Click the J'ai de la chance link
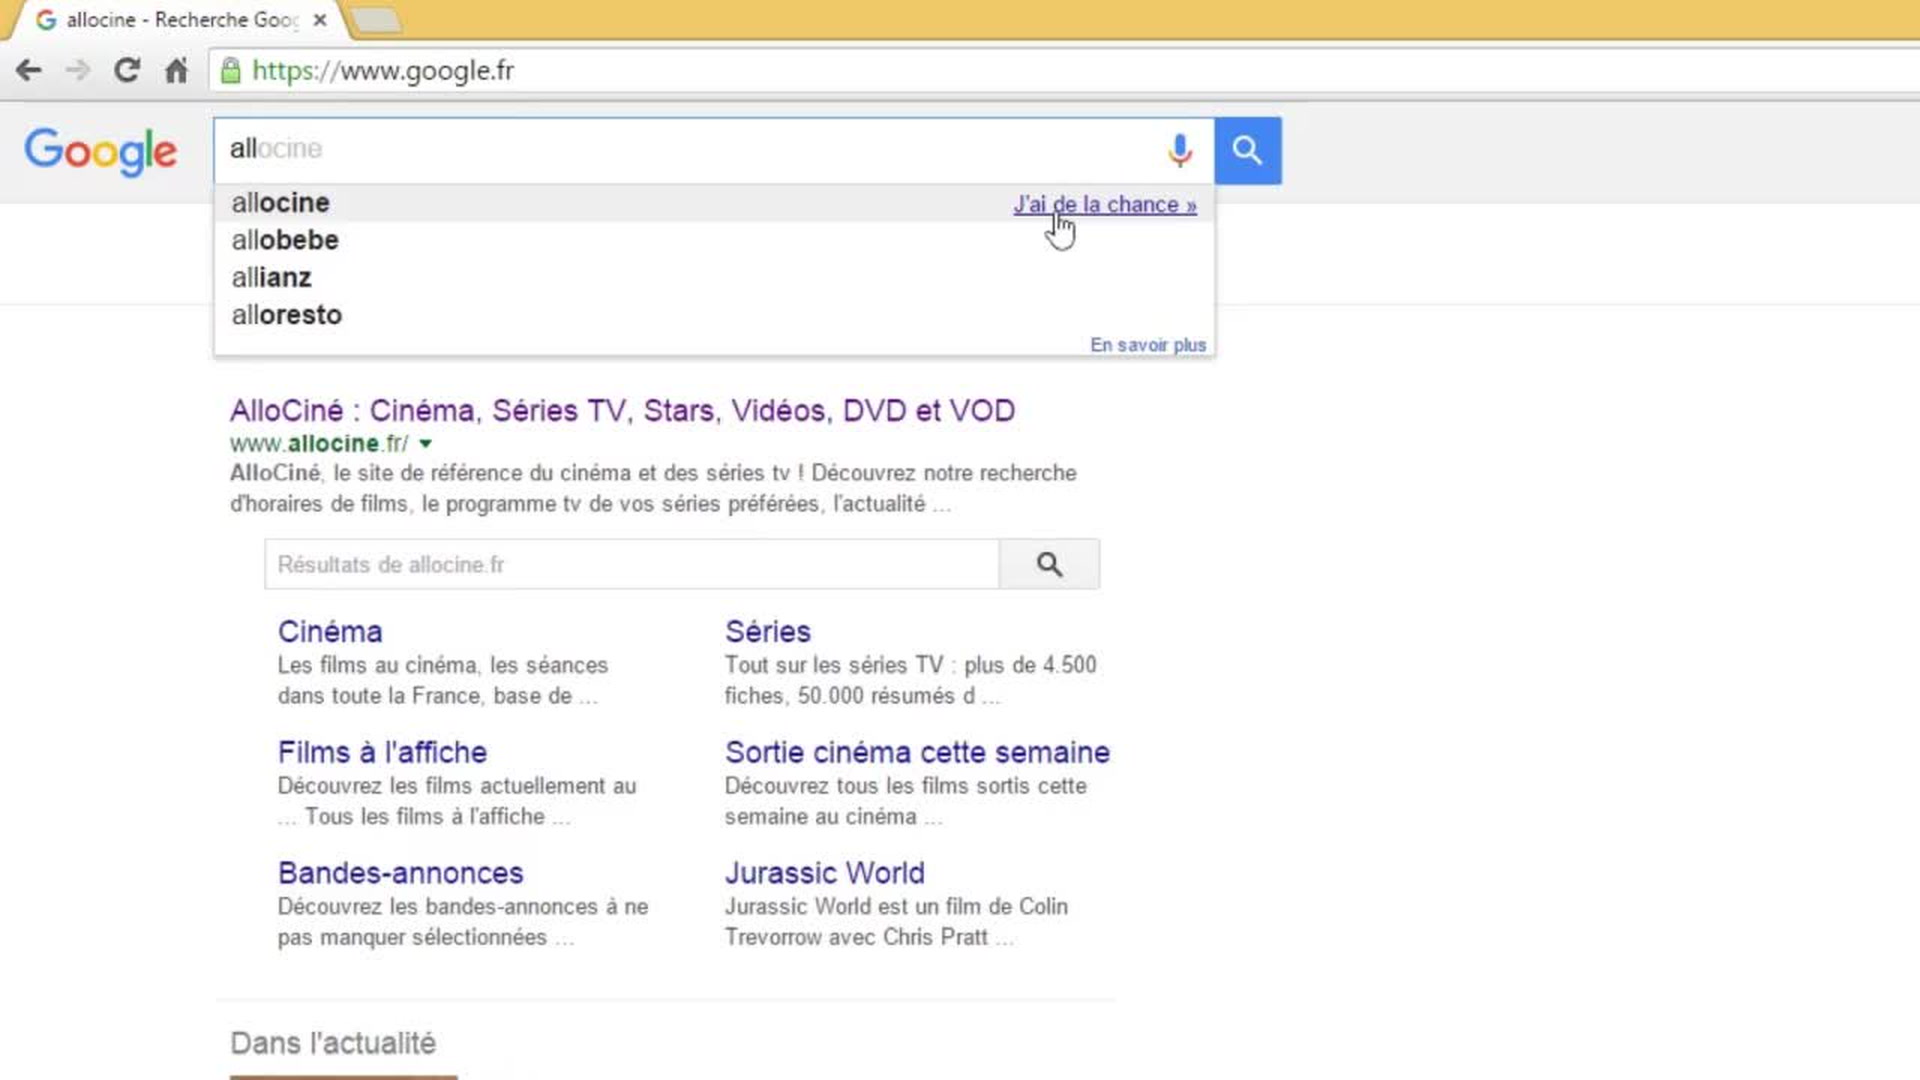The width and height of the screenshot is (1920, 1080). tap(1105, 205)
